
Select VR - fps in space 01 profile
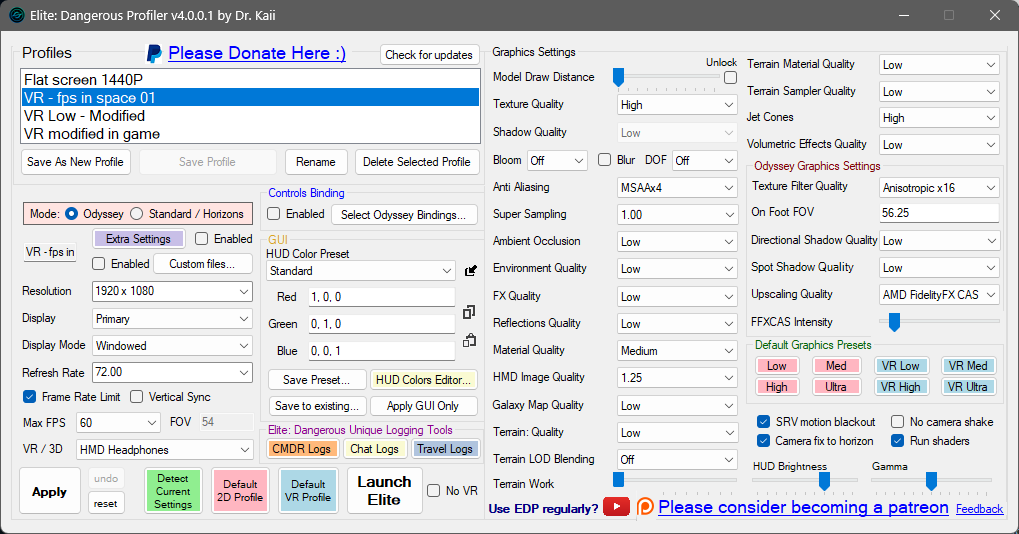(250, 97)
